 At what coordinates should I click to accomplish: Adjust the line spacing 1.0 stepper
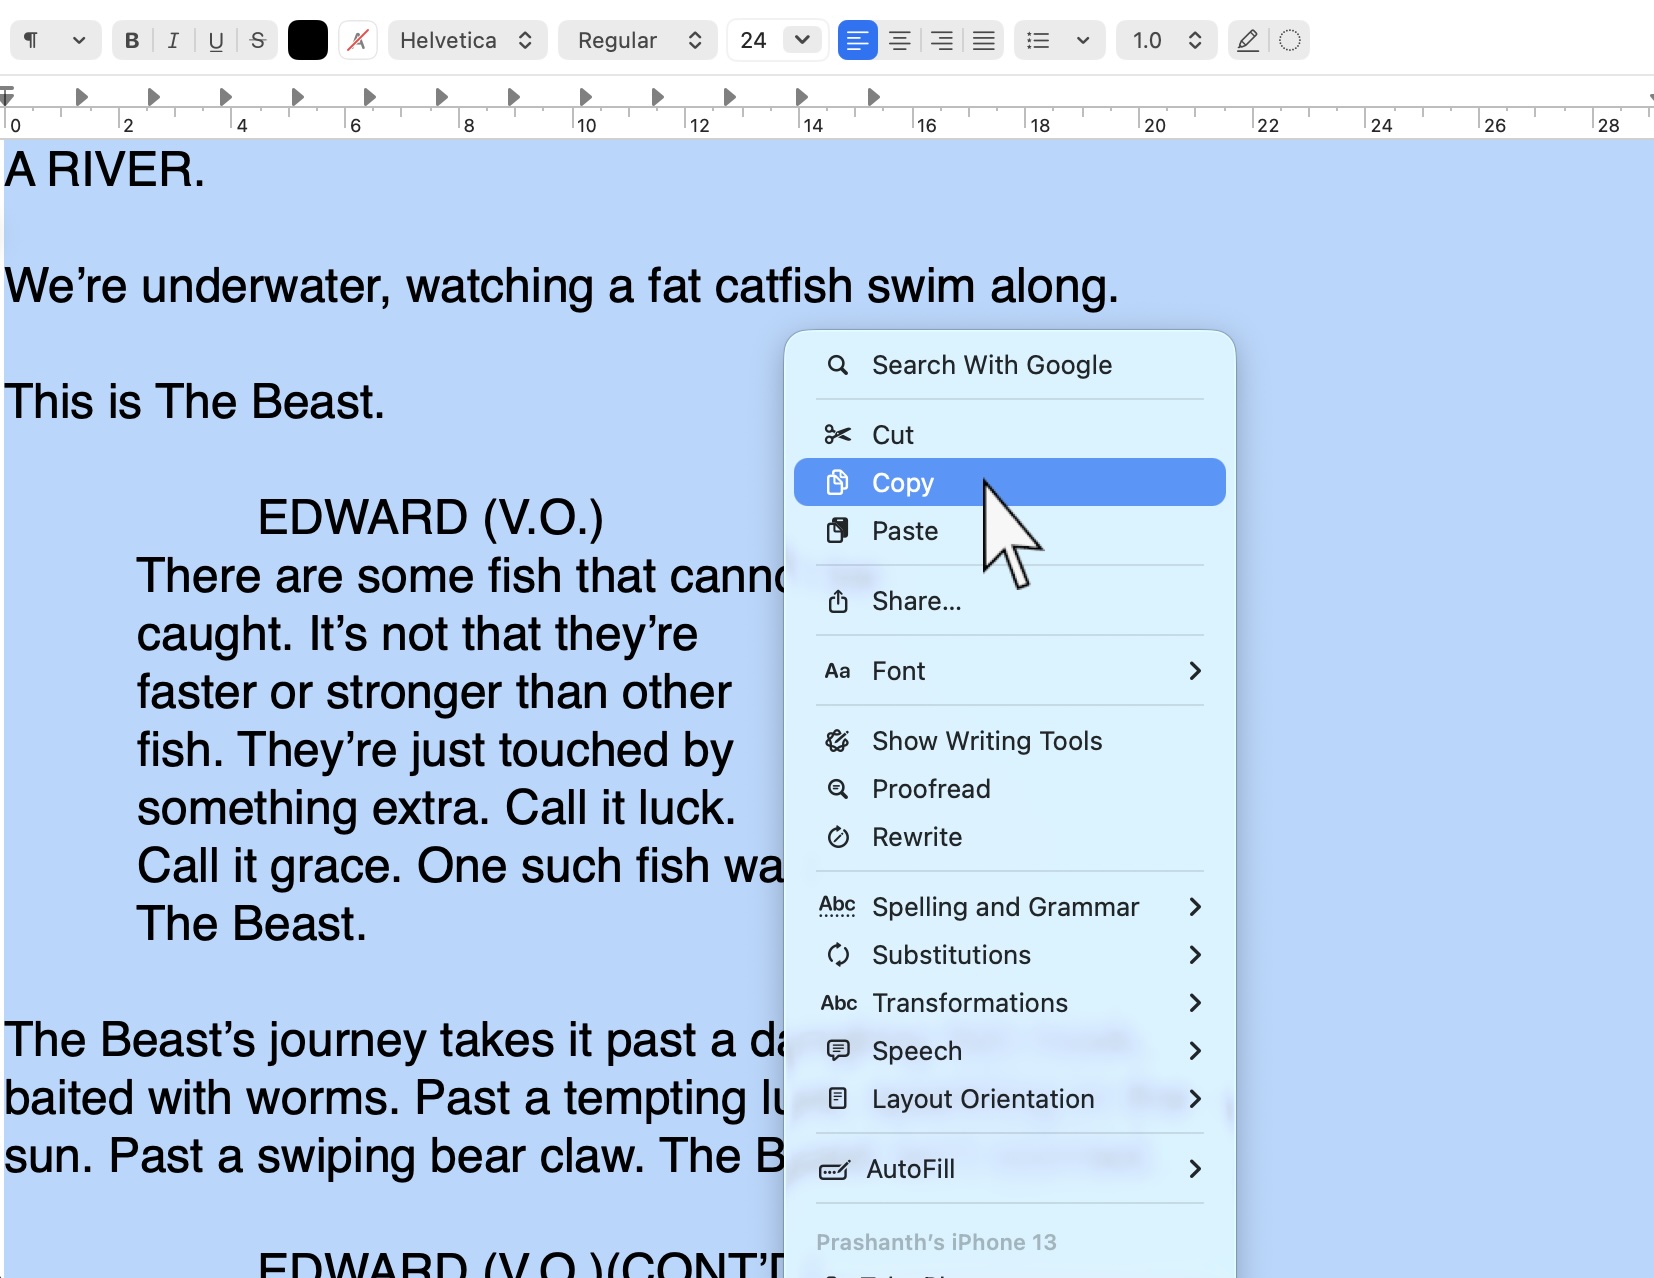pos(1194,41)
